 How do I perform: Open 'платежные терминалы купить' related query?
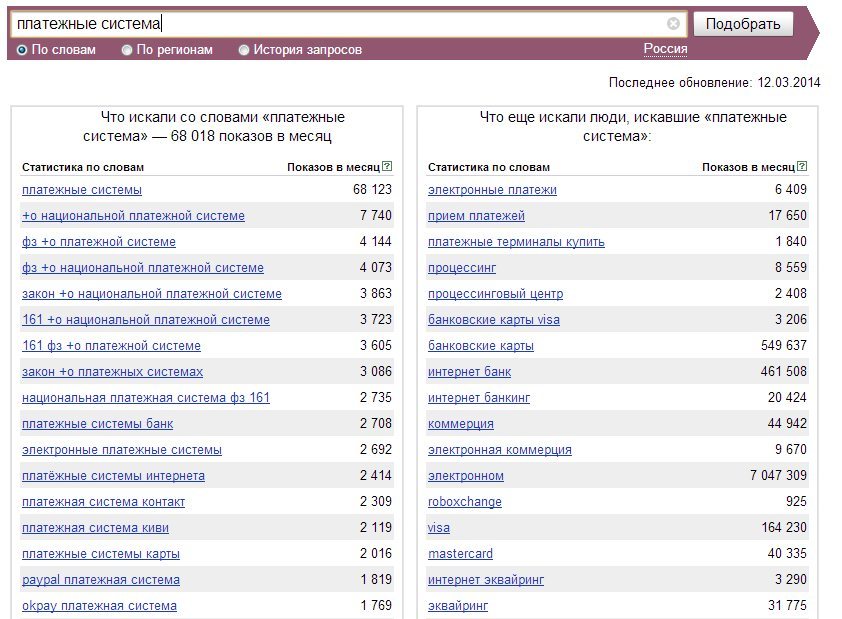516,242
